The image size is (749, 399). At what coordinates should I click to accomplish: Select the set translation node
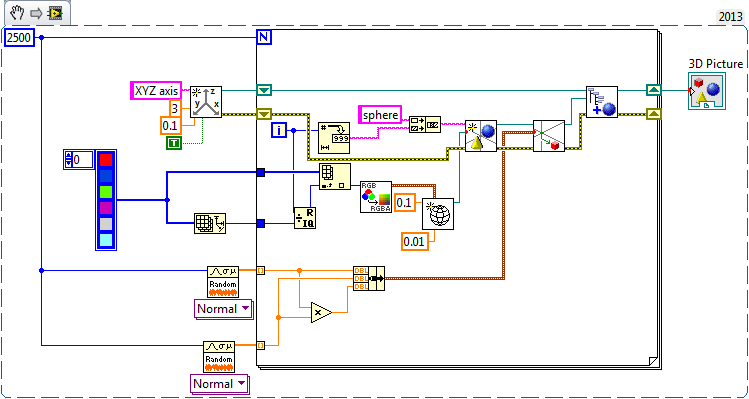tap(549, 136)
